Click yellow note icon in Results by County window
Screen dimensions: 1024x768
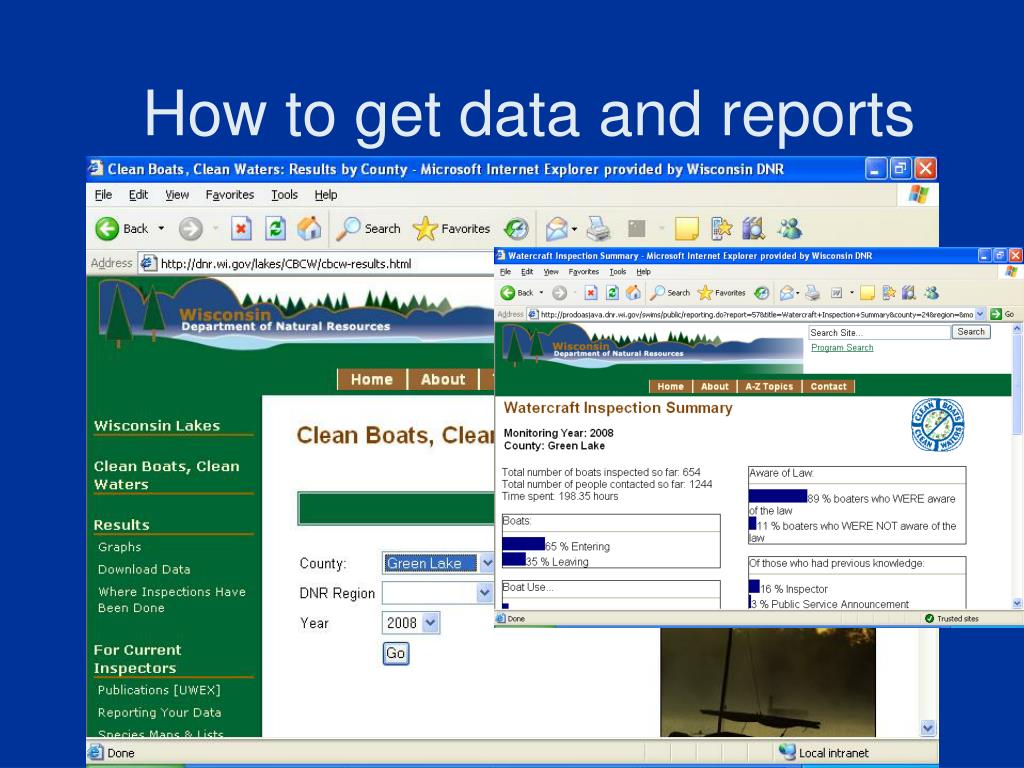click(x=686, y=229)
